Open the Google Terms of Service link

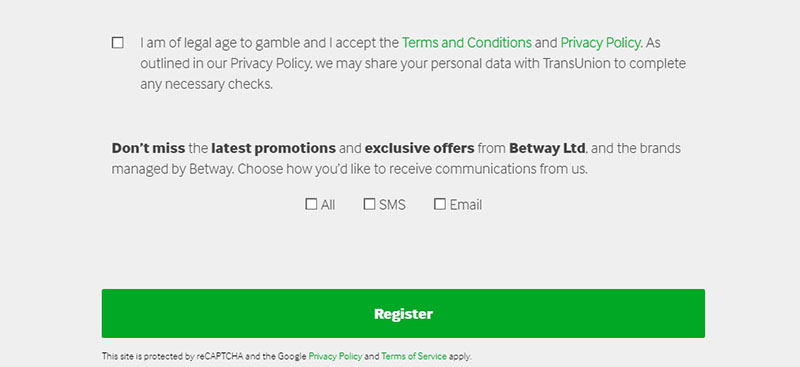coord(414,356)
